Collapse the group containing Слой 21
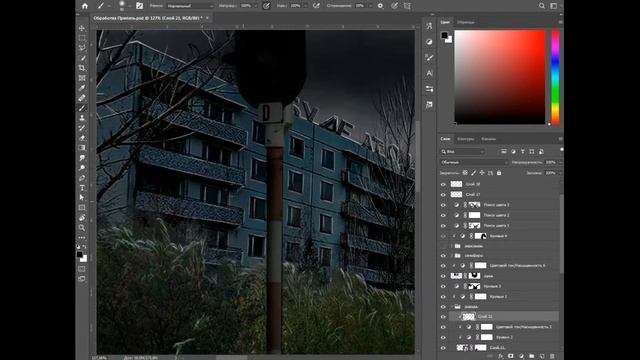640x360 pixels. [452, 307]
